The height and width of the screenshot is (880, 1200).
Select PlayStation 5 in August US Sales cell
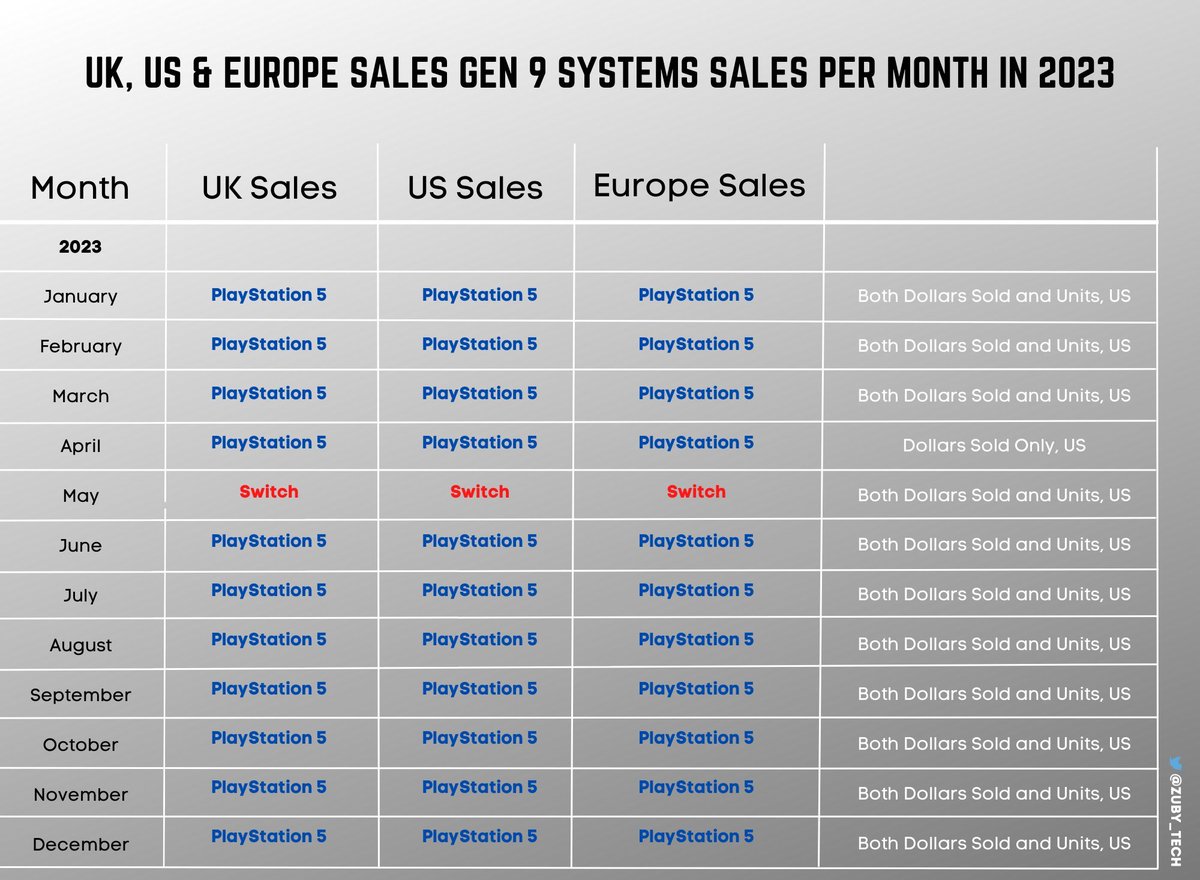click(x=480, y=639)
